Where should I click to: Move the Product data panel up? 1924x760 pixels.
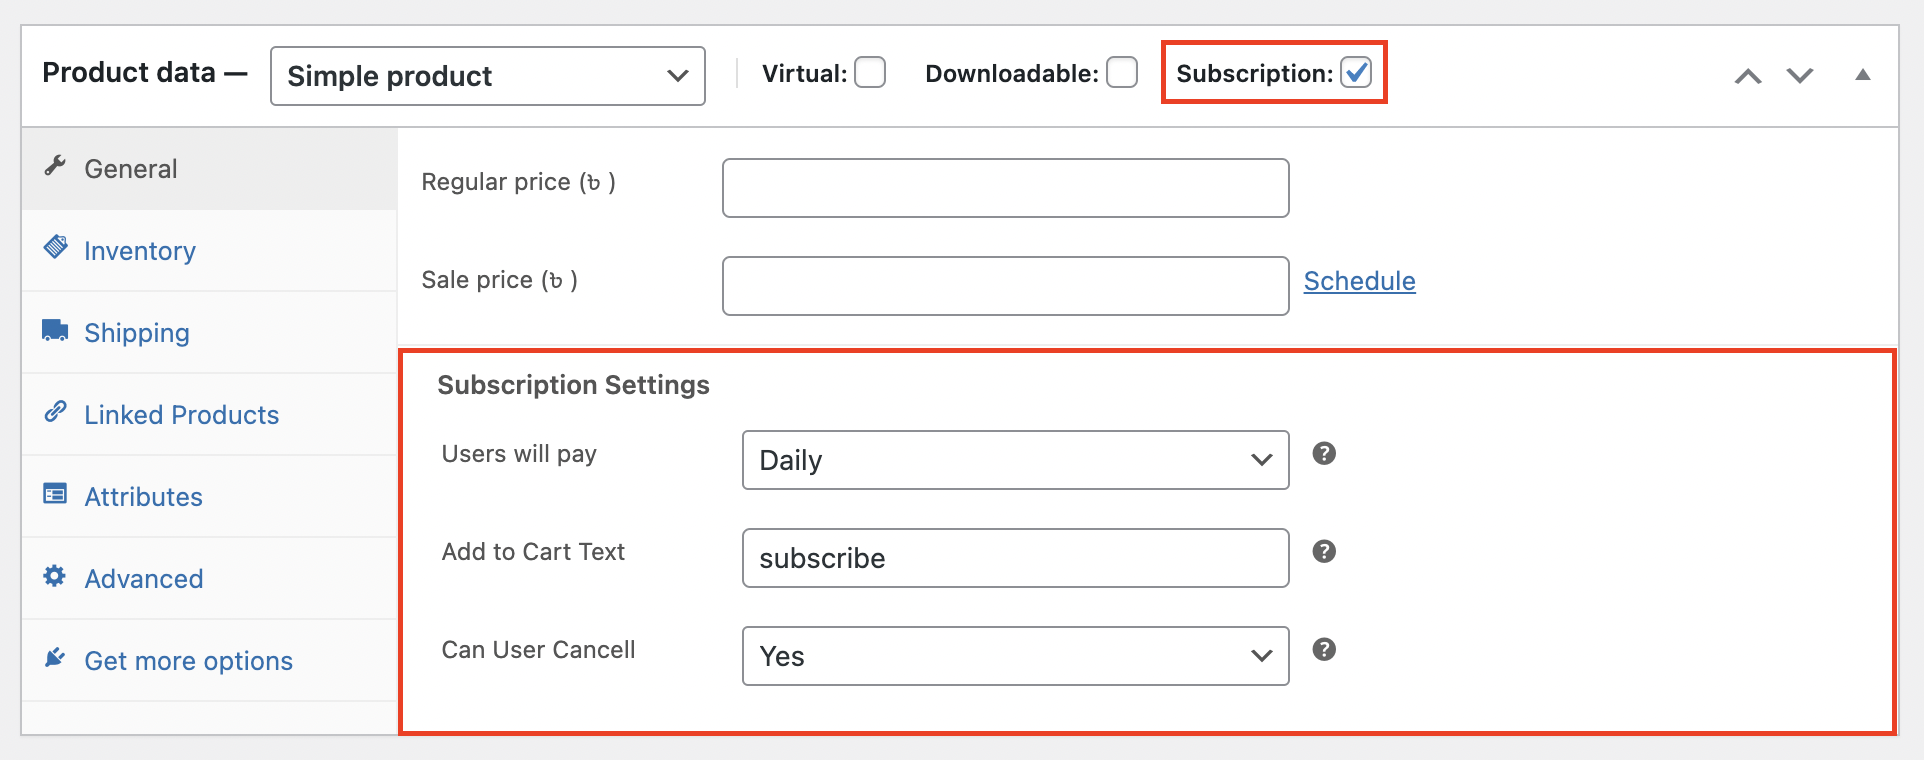1748,76
